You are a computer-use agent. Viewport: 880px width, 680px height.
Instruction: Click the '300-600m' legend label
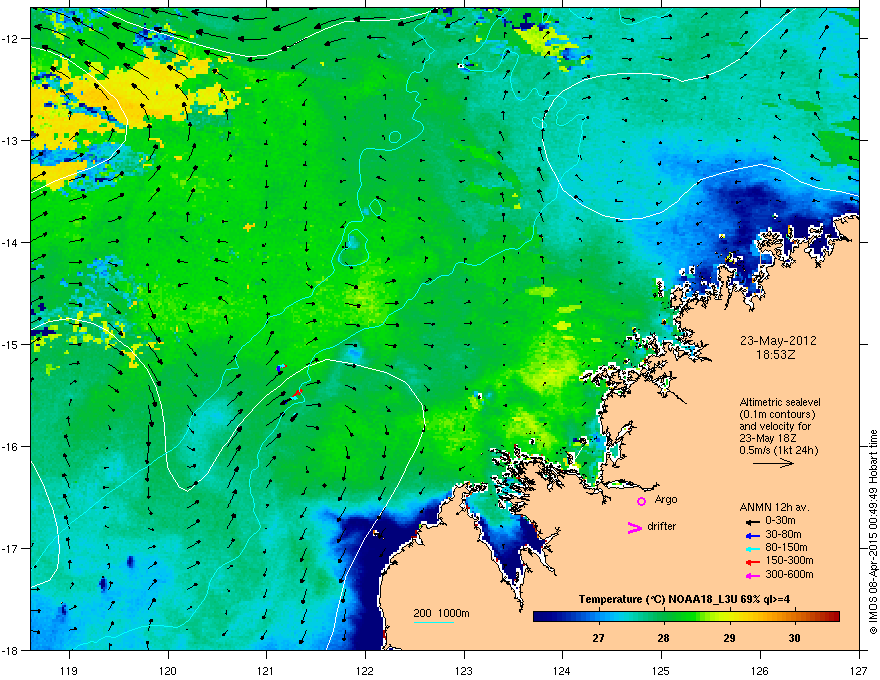click(789, 574)
